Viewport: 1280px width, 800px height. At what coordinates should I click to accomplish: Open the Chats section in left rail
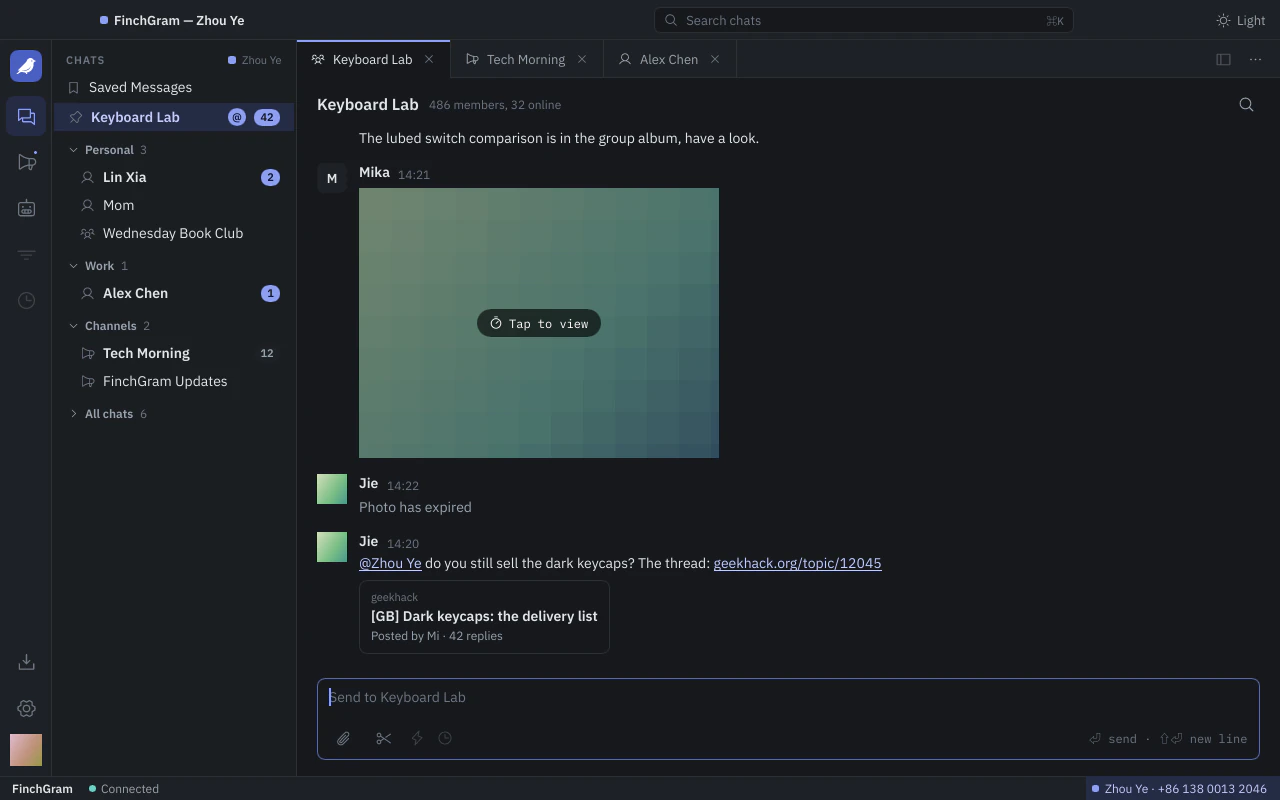click(x=26, y=117)
